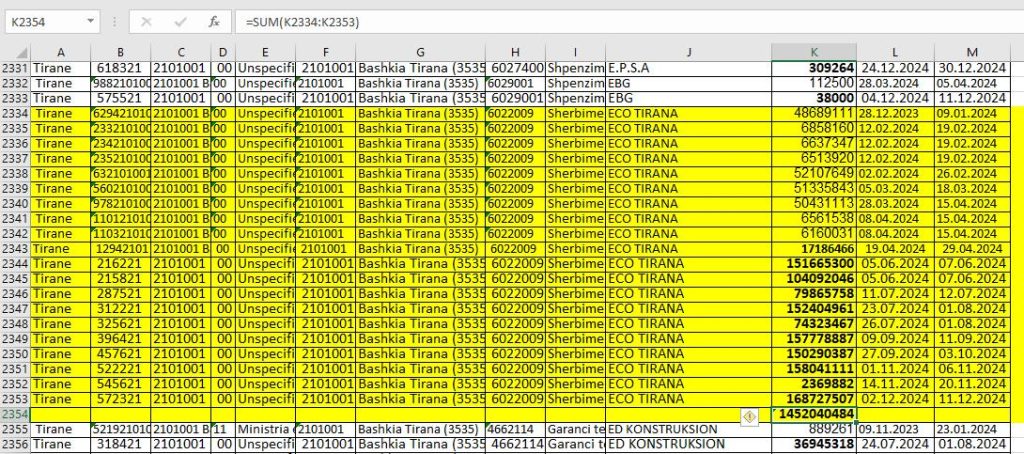Image resolution: width=1024 pixels, height=454 pixels.
Task: Click cell with value 2369882
Action: tap(814, 384)
